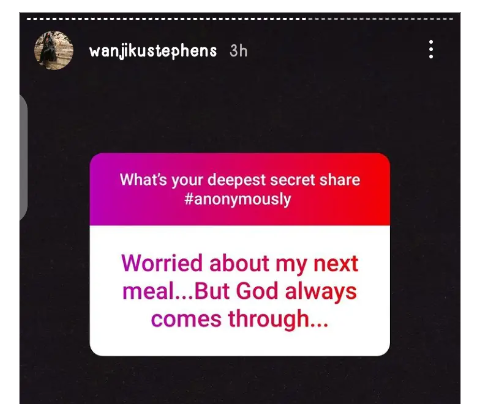The width and height of the screenshot is (480, 410).
Task: Click the "meal...But God always" text line
Action: 240,291
